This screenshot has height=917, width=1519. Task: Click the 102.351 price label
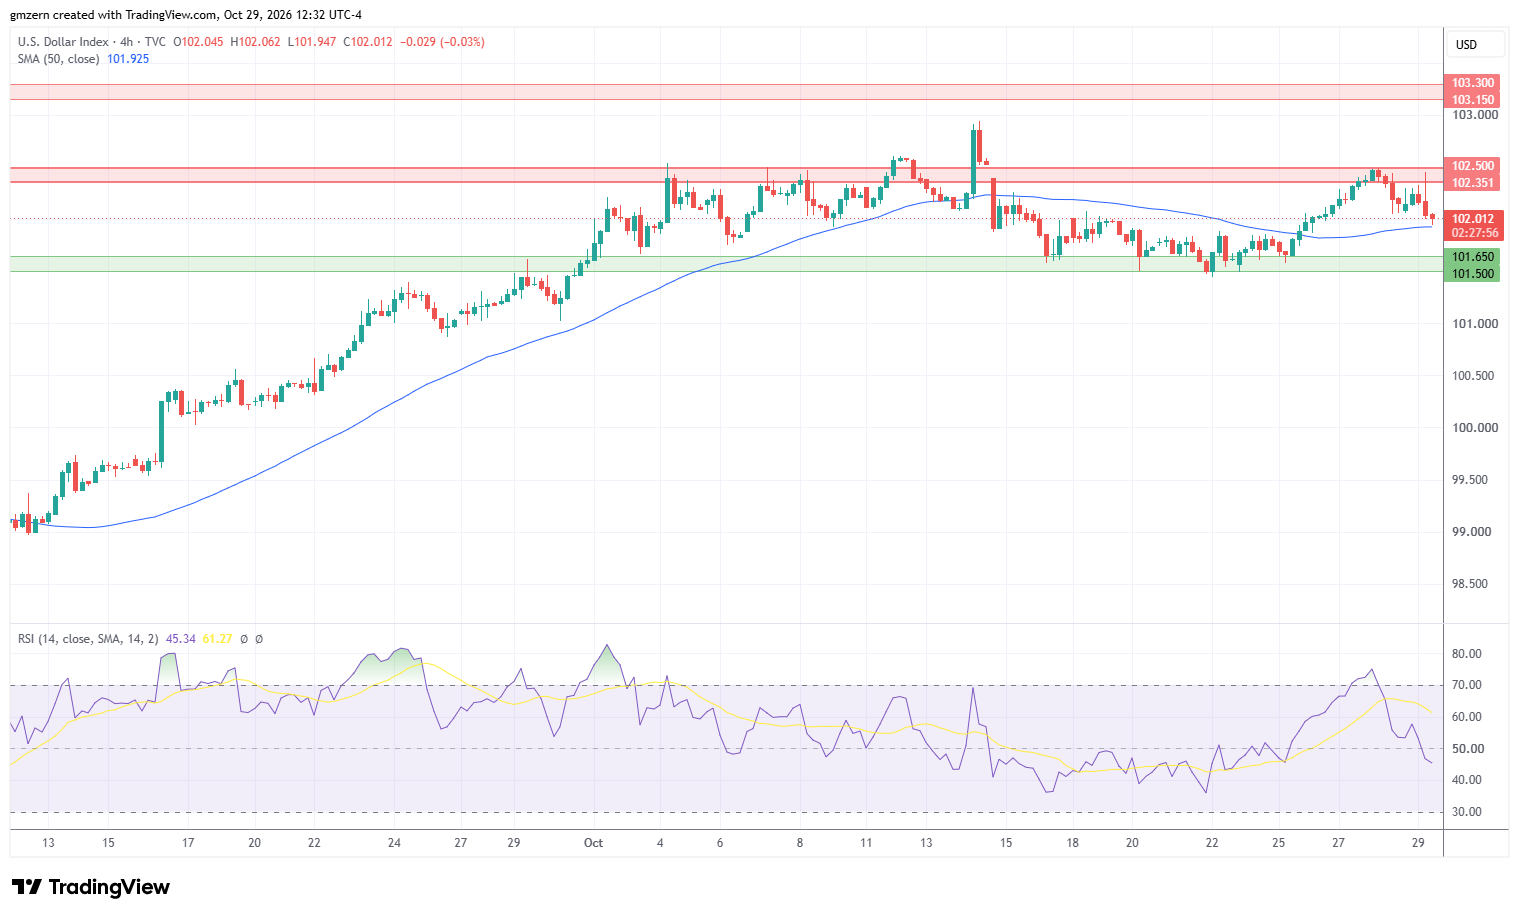click(1473, 183)
